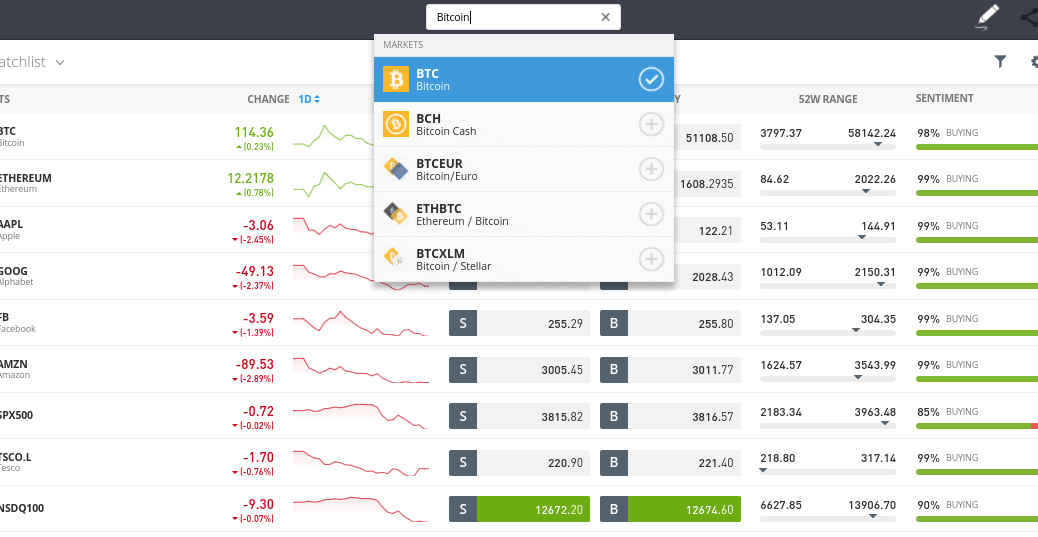Clear the Bitcoin search field text

(x=605, y=17)
